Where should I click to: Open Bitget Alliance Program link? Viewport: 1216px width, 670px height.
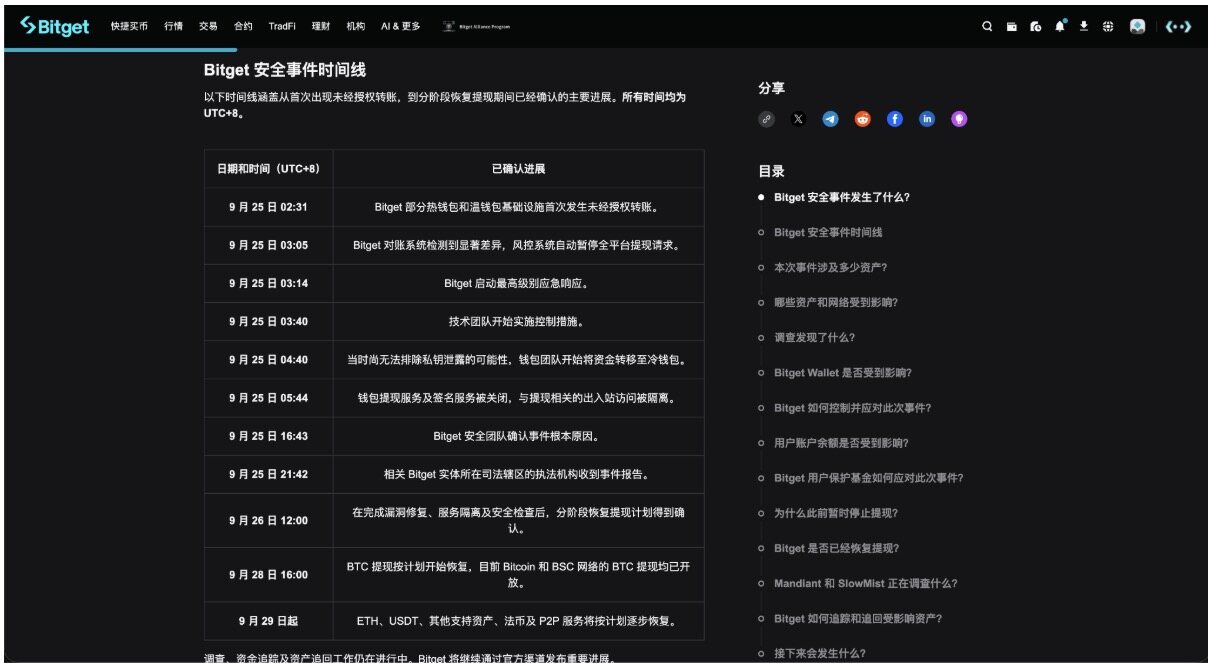(x=477, y=27)
